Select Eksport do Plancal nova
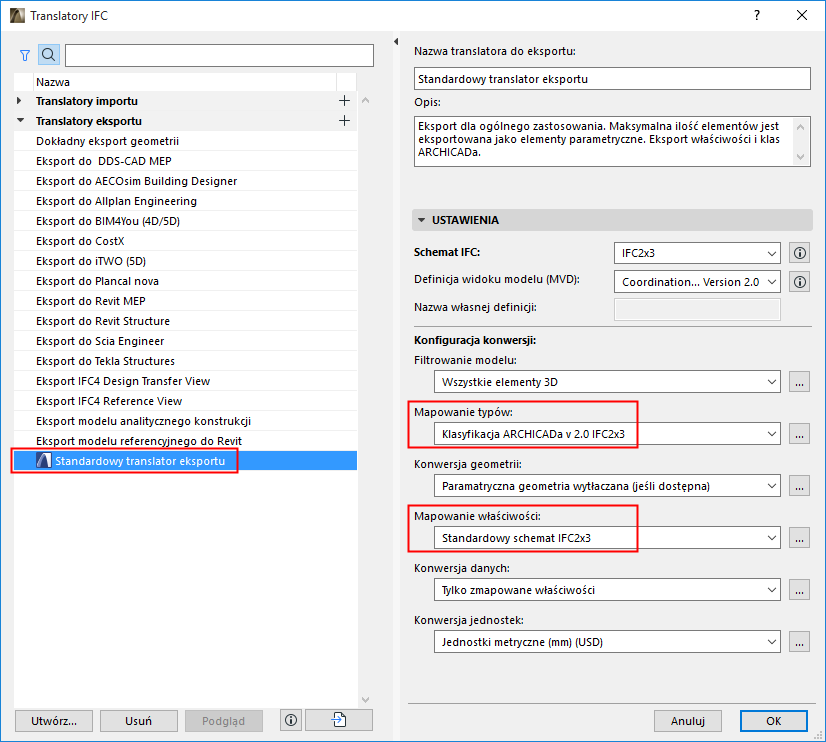Screen dimensions: 826x742 (x=185, y=281)
